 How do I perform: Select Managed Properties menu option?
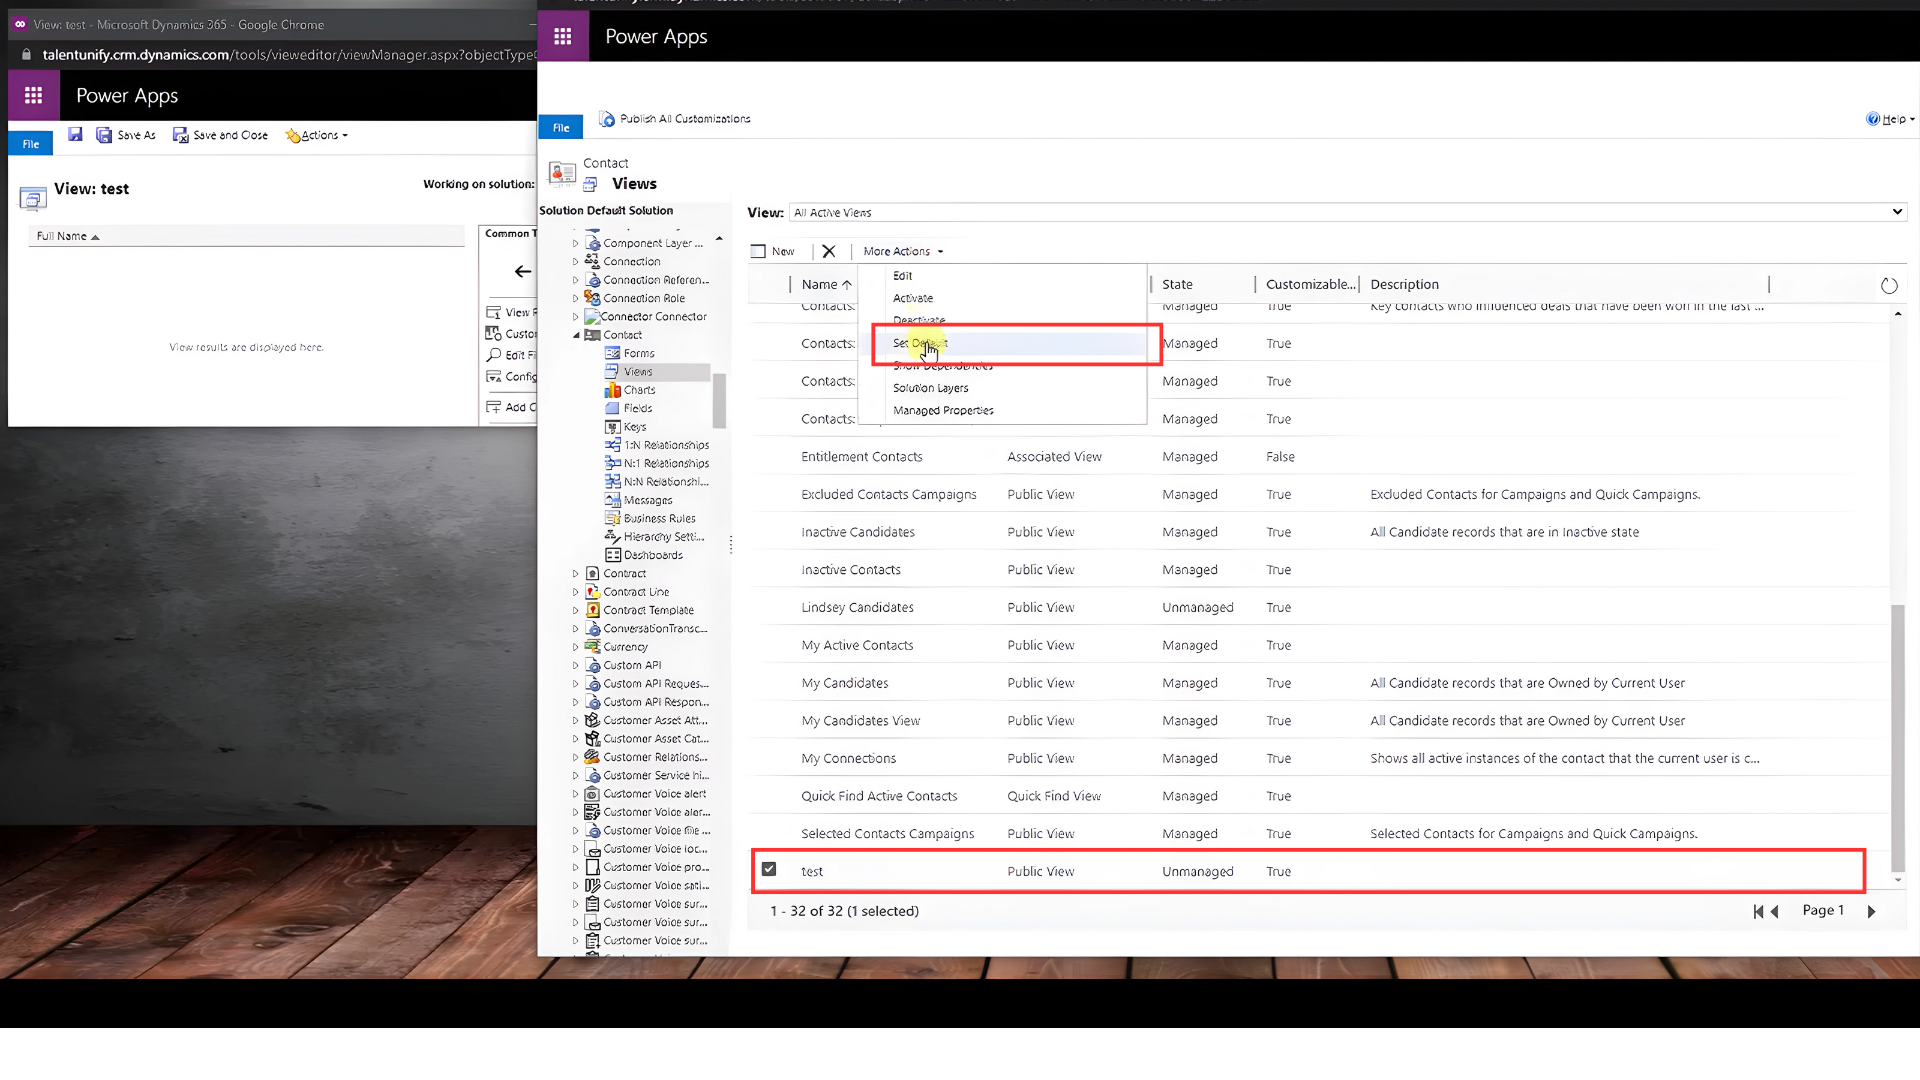coord(943,410)
